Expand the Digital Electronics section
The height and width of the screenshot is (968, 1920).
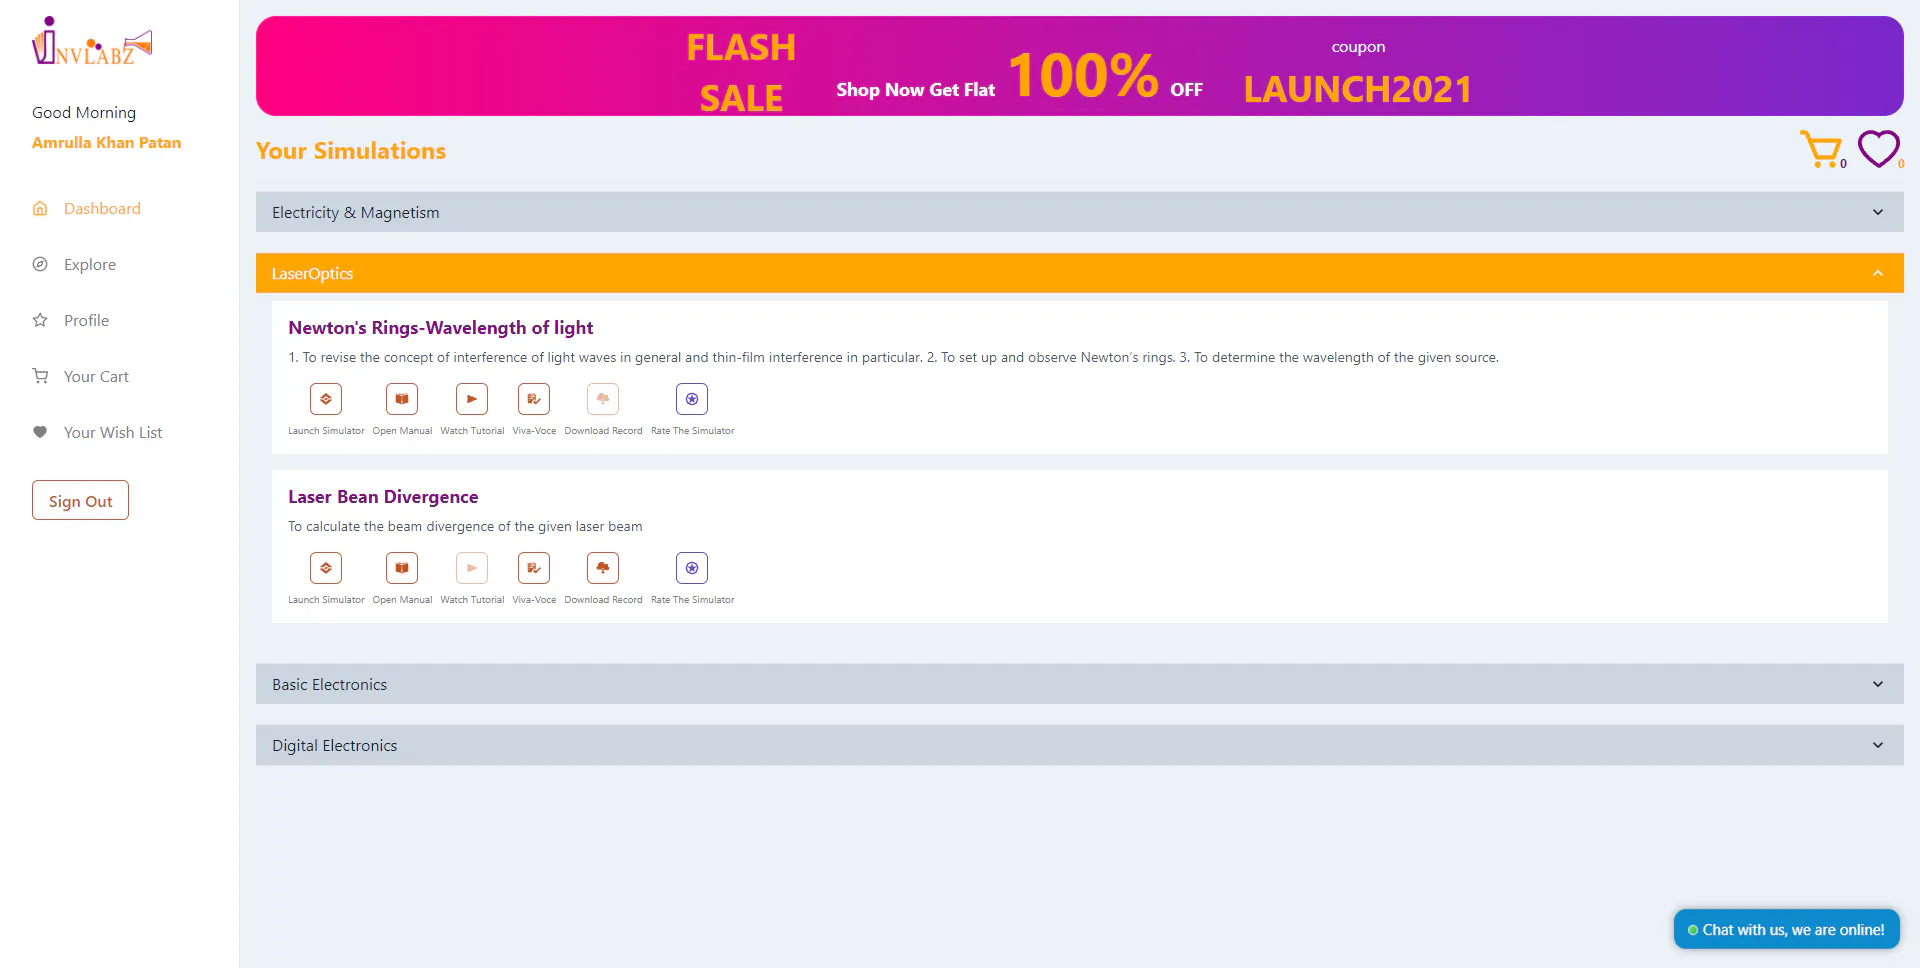[x=1080, y=745]
